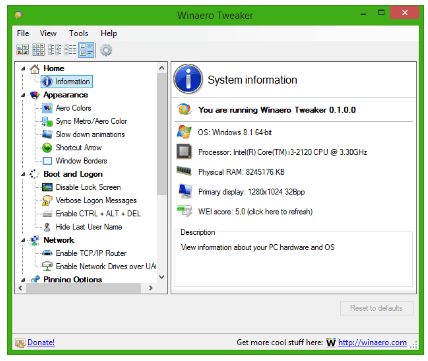The height and width of the screenshot is (361, 428).
Task: Click the Sync Metro/Aero Color tree icon
Action: point(47,121)
